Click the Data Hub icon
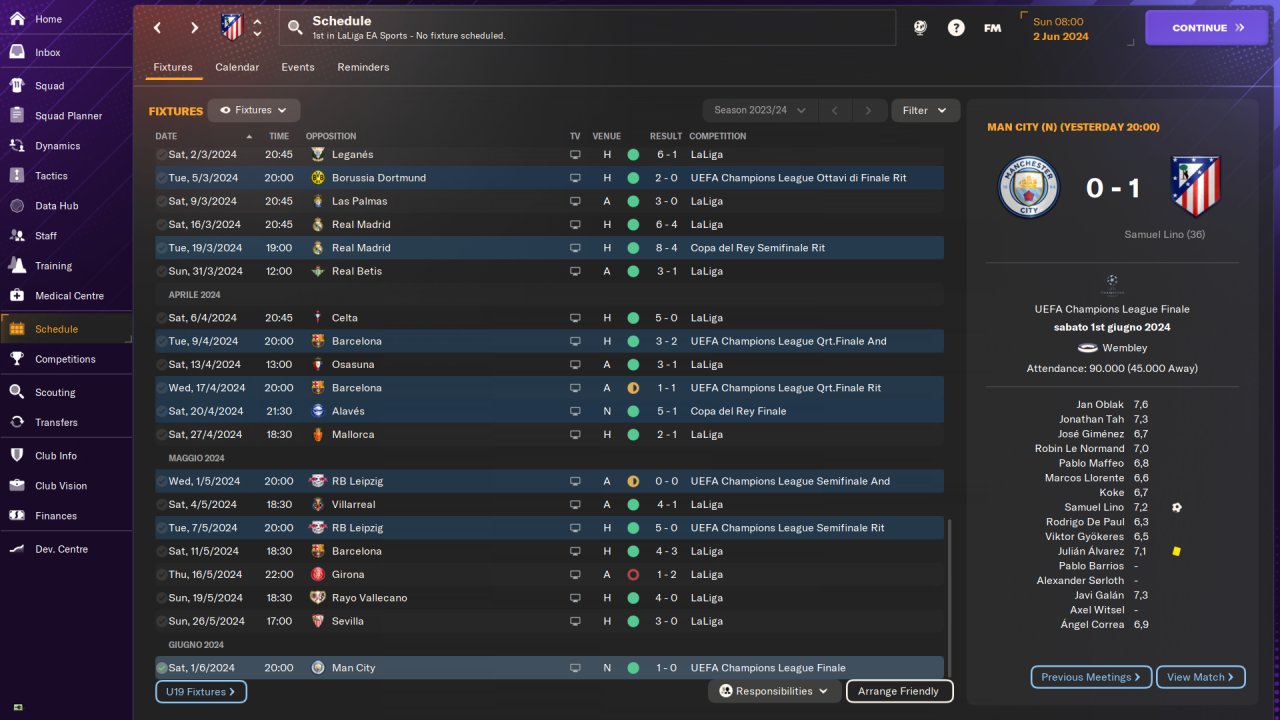This screenshot has height=720, width=1280. click(x=17, y=205)
